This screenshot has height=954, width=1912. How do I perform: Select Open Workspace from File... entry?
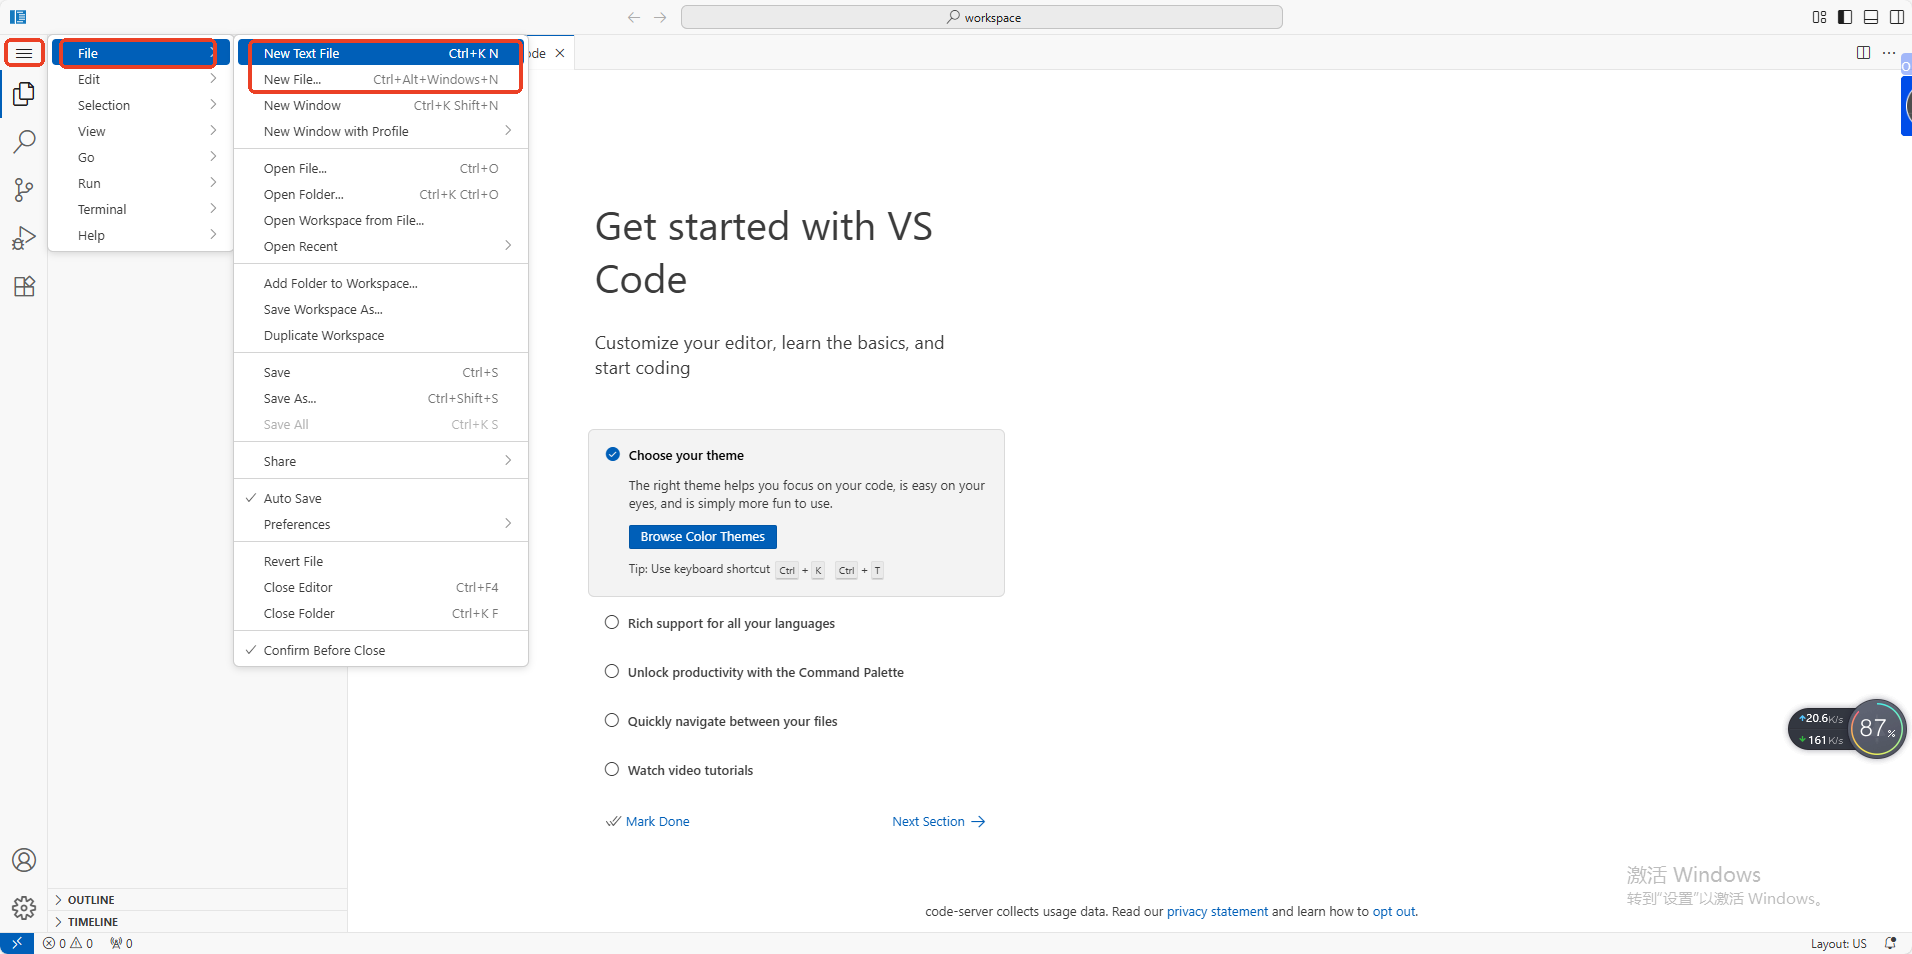coord(381,220)
